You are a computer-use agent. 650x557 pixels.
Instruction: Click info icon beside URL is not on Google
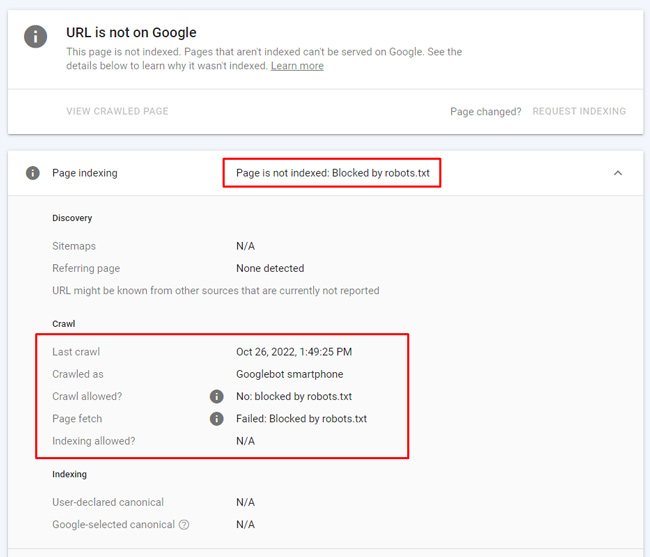[x=36, y=36]
